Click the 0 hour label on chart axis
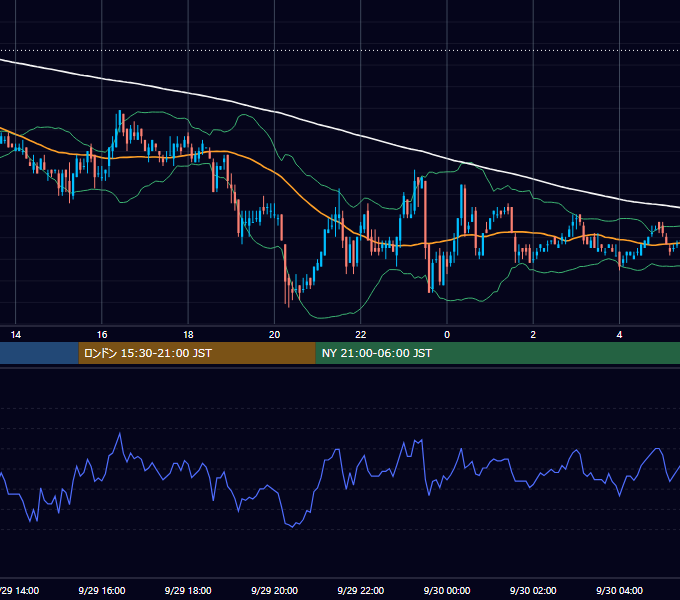 [447, 335]
